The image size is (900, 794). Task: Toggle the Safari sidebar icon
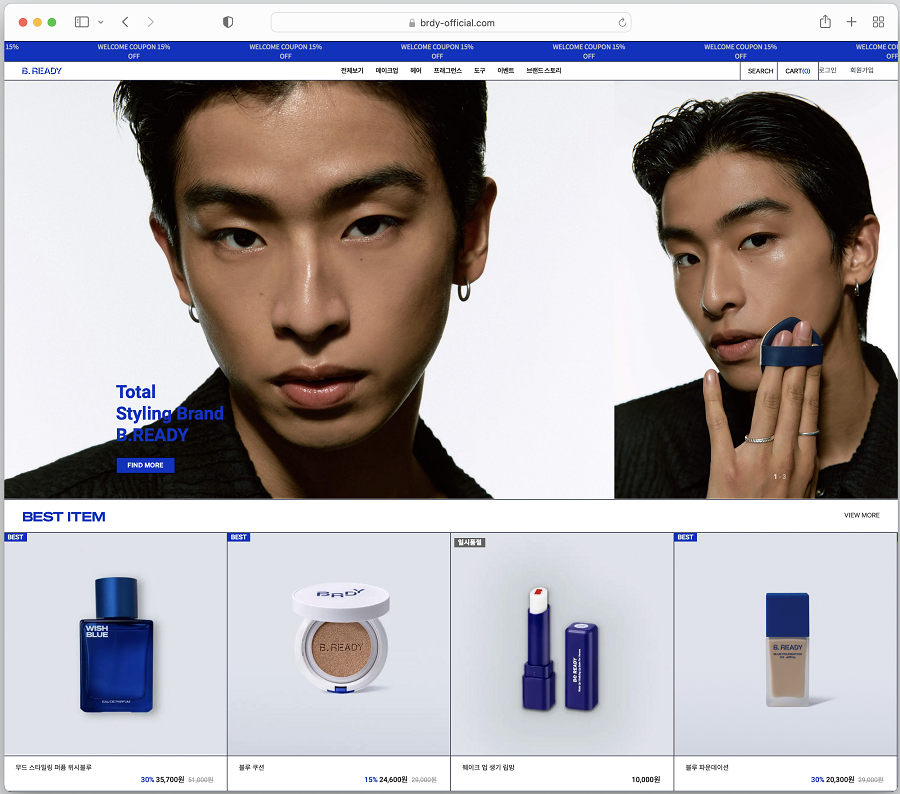[82, 22]
